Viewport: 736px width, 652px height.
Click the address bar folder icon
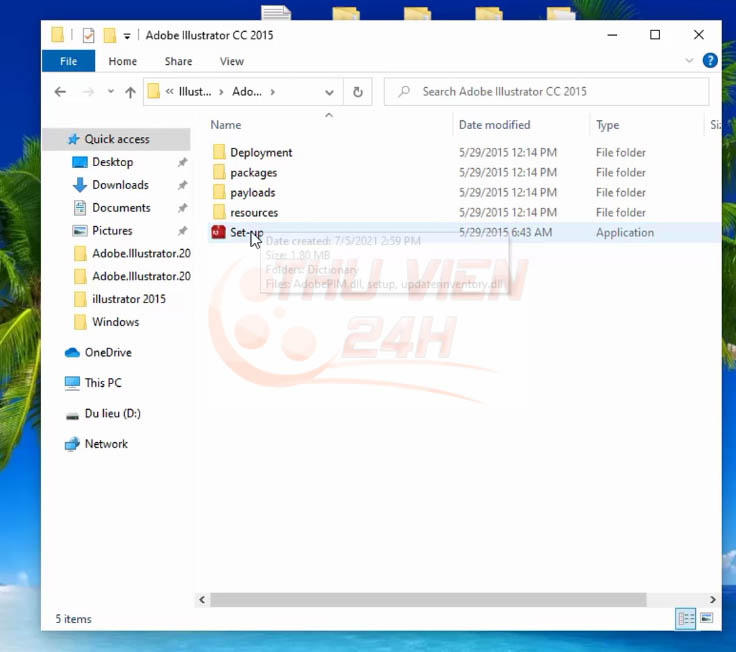(153, 91)
